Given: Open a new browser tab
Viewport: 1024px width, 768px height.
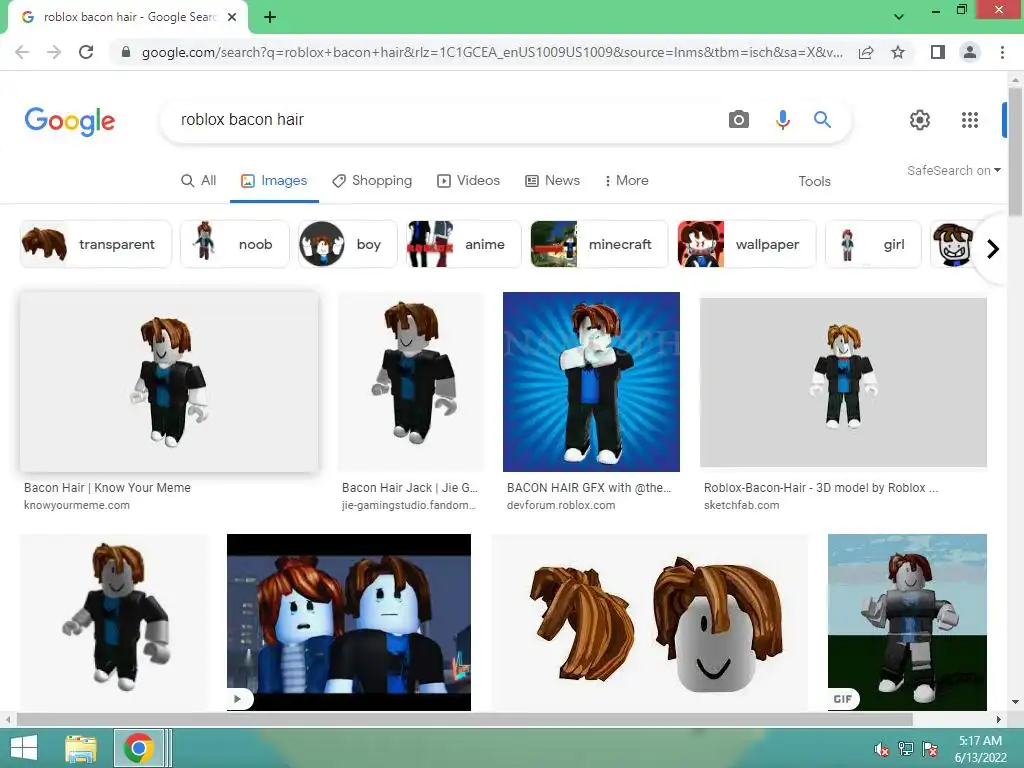Looking at the screenshot, I should tap(270, 17).
